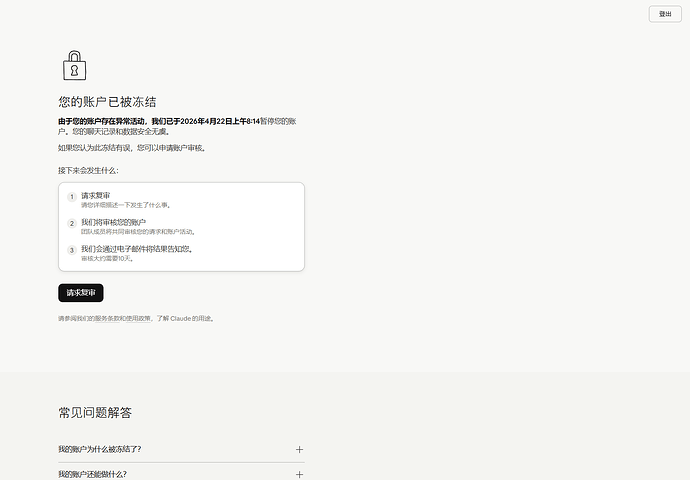
Task: Click step number 3 circle
Action: click(72, 250)
